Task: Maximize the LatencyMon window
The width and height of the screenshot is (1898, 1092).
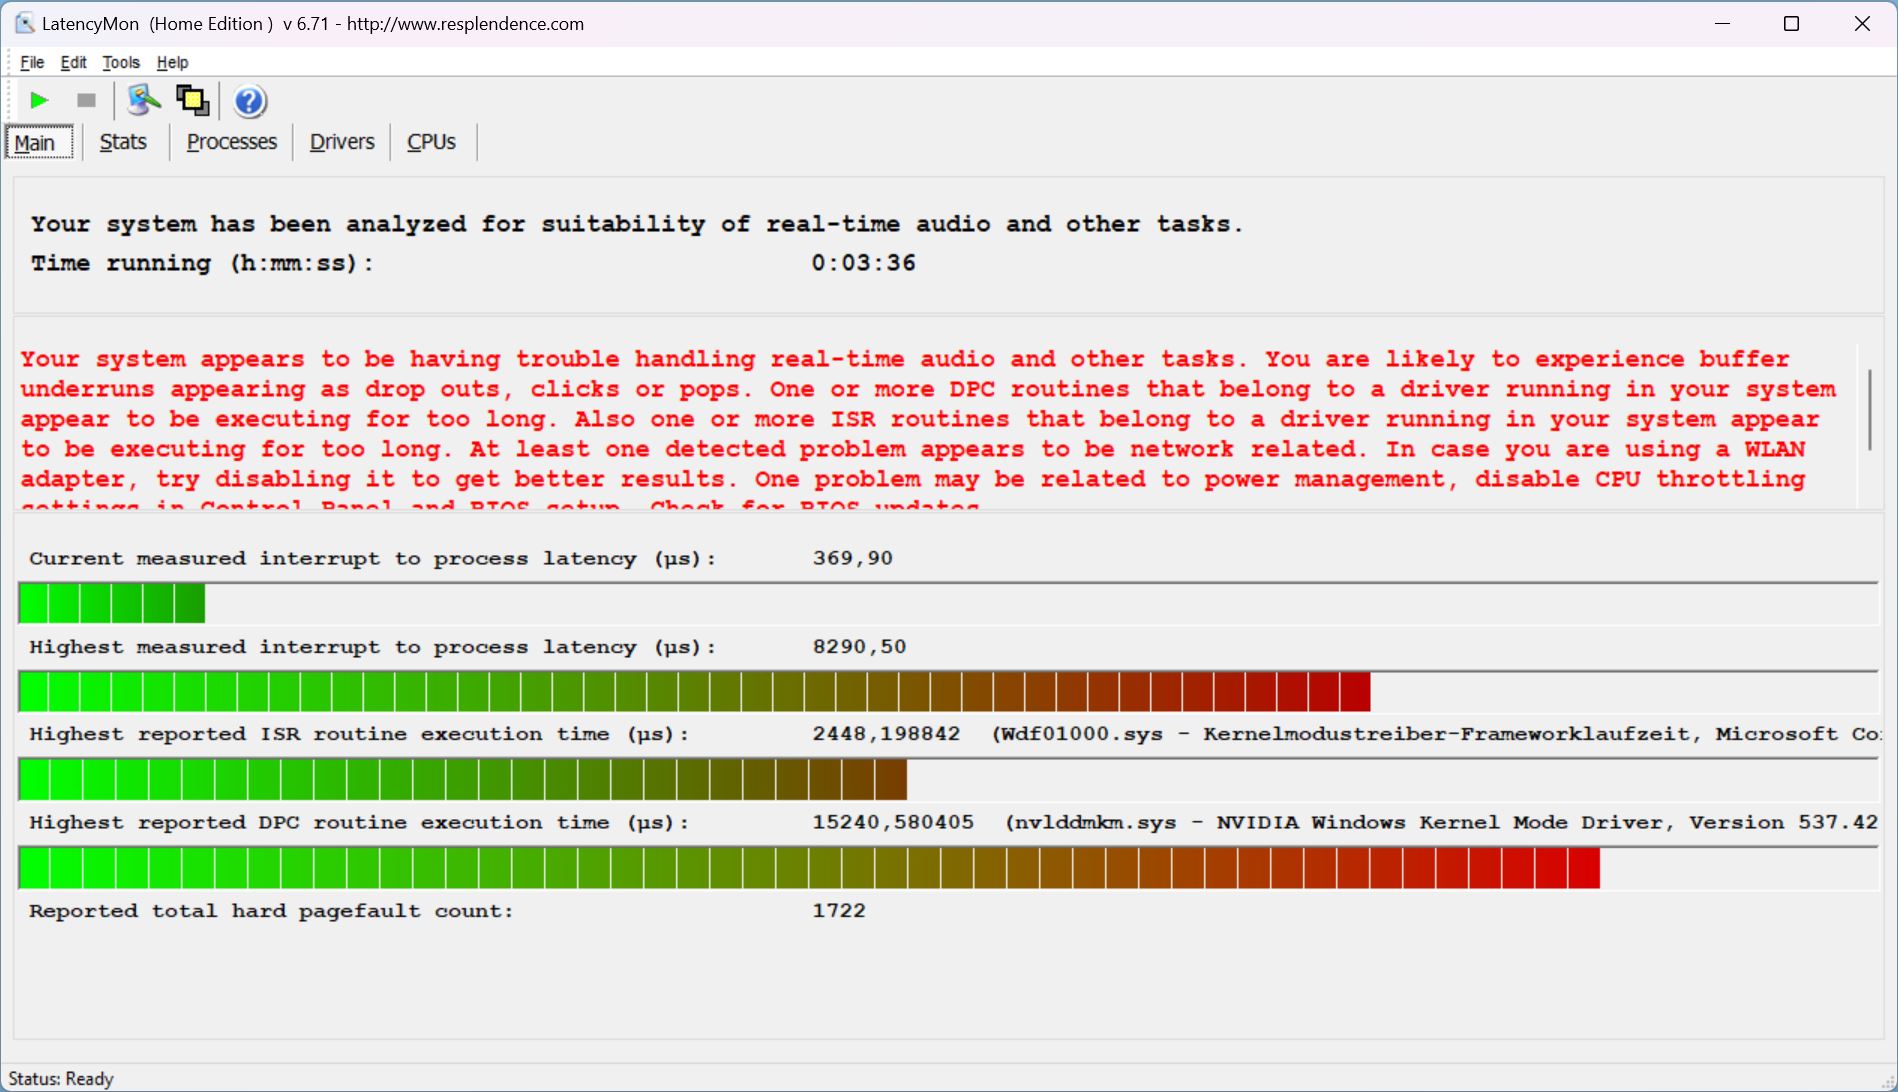Action: click(1791, 24)
